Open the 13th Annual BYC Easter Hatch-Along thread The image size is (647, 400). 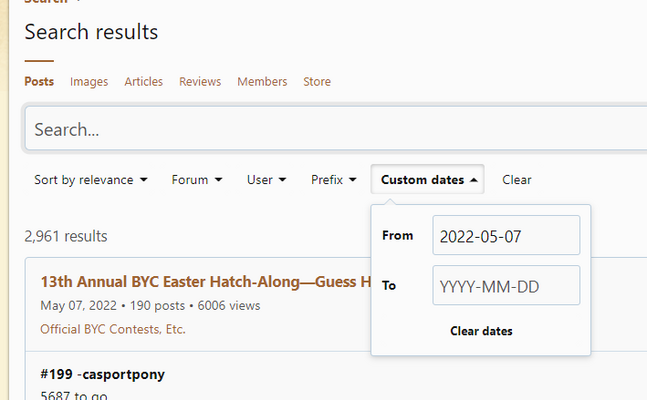[x=205, y=282]
